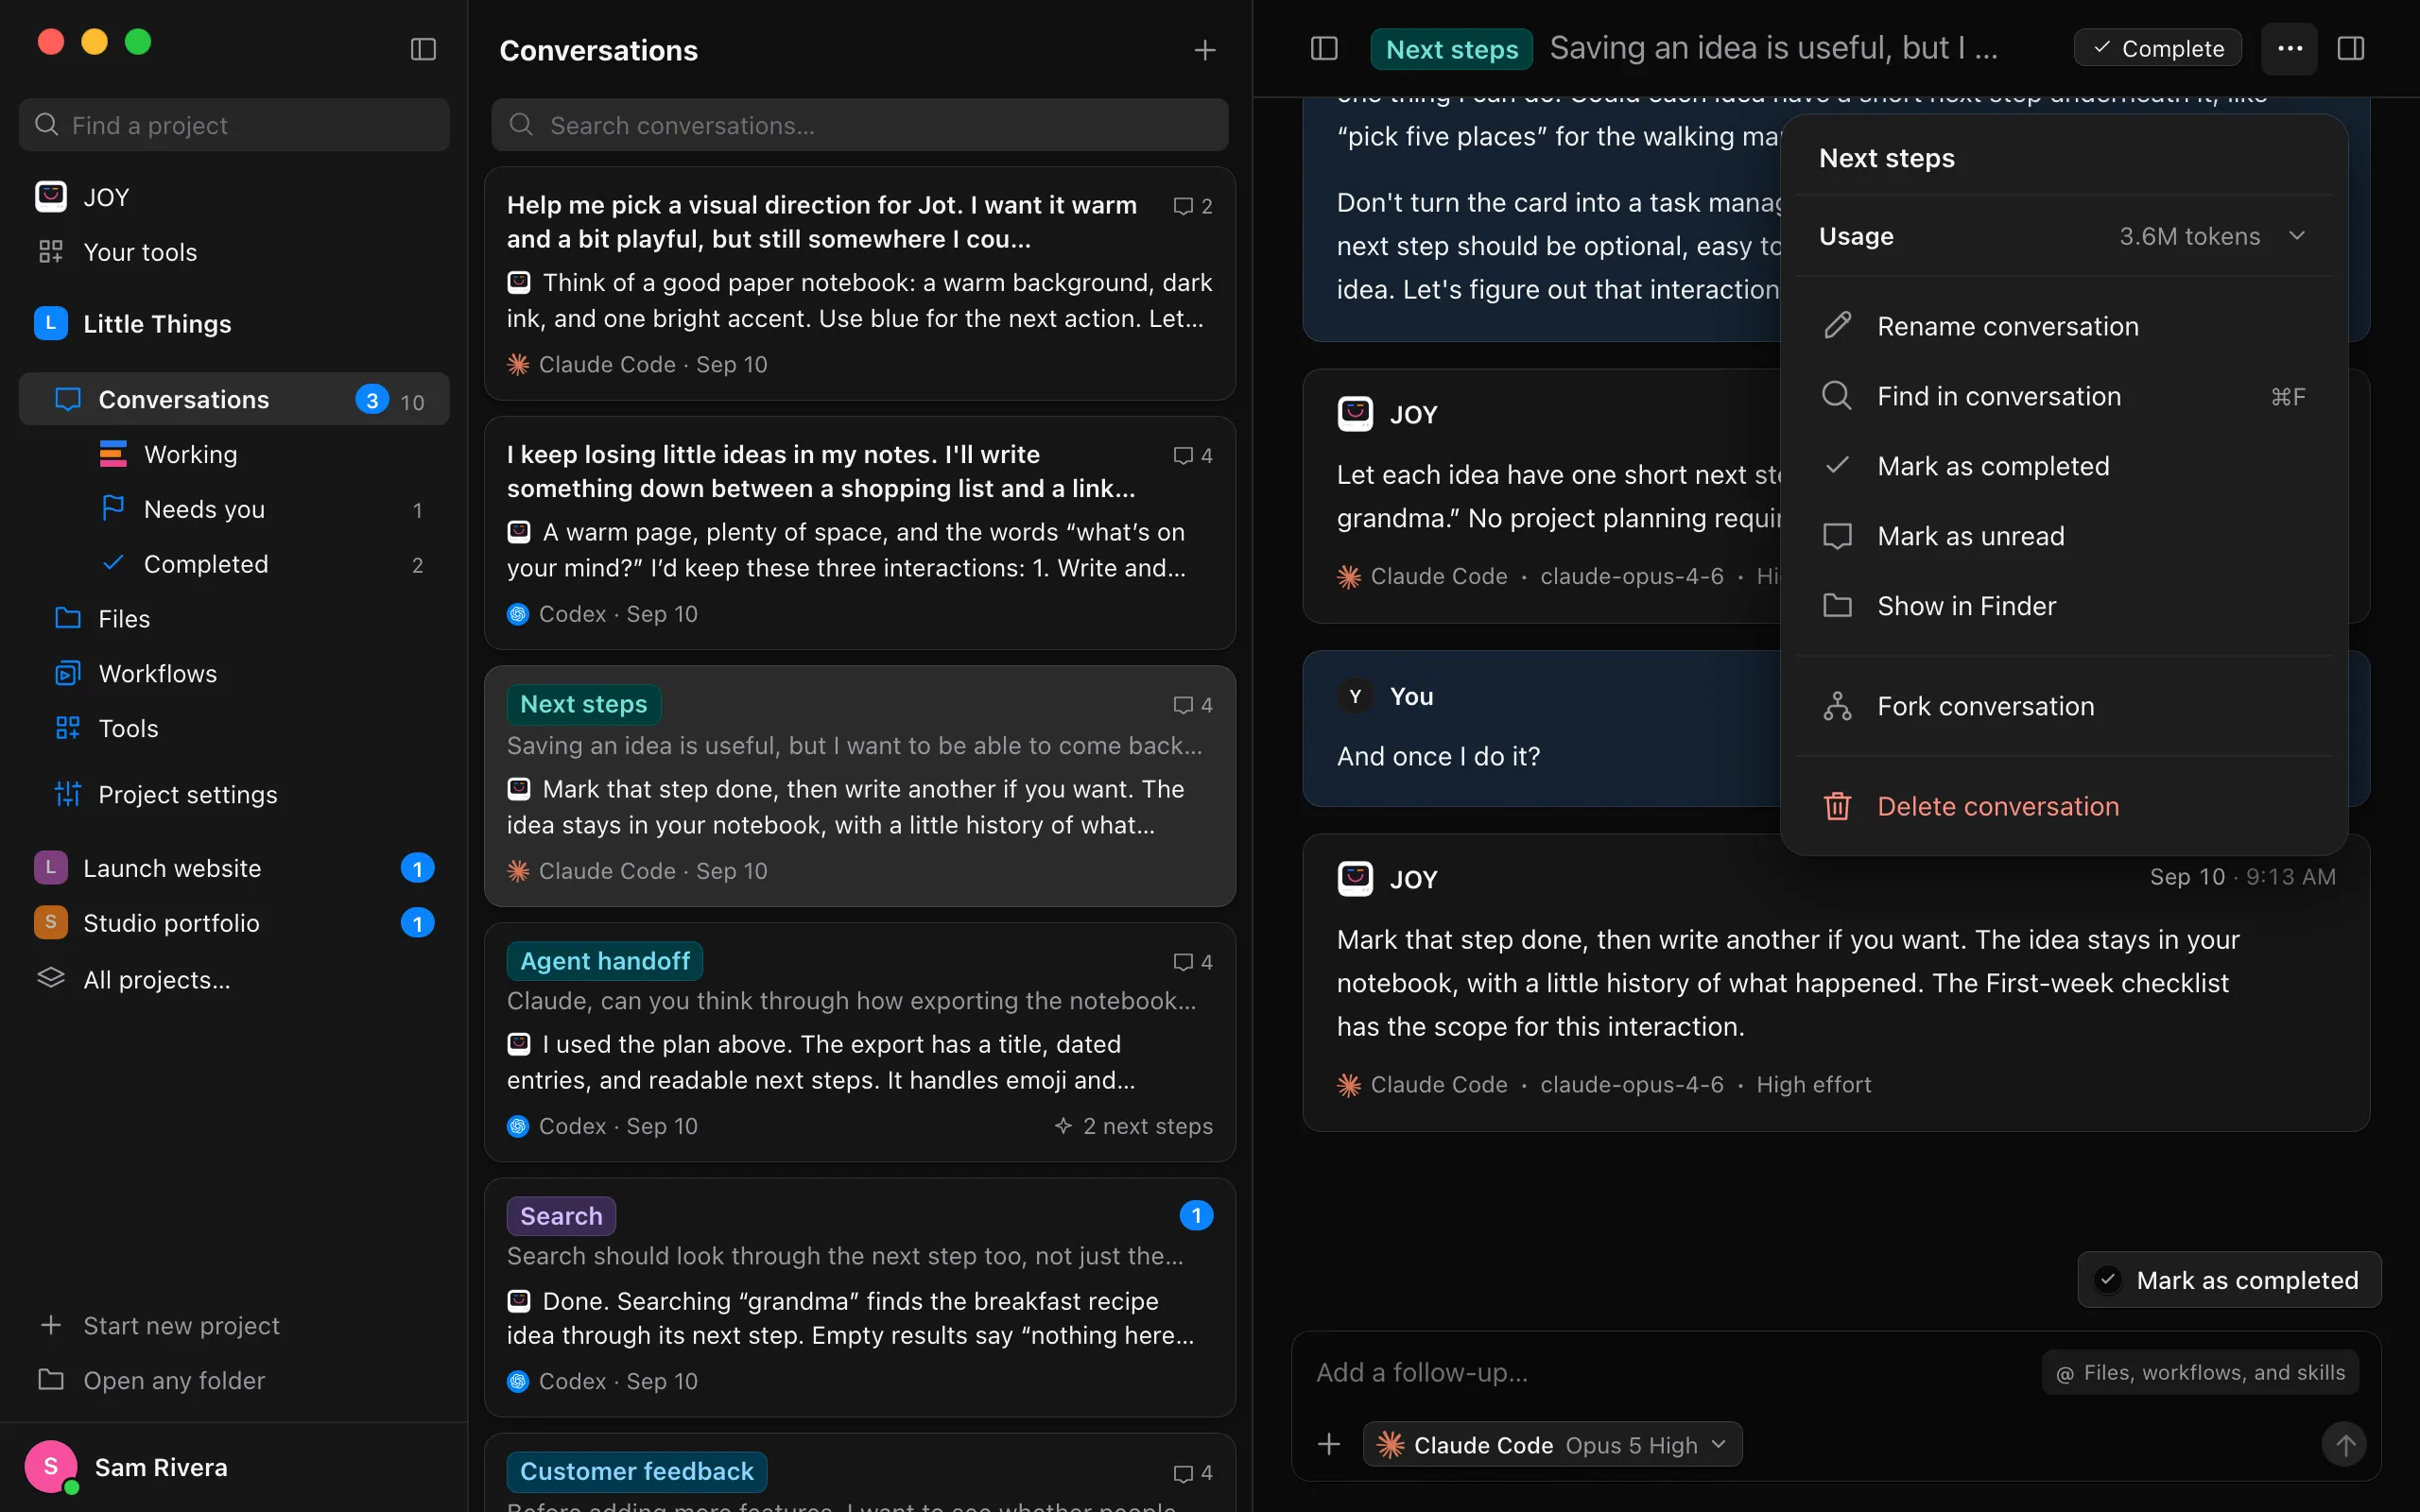2420x1512 pixels.
Task: Click trash icon for Delete conversation
Action: coord(1837,806)
